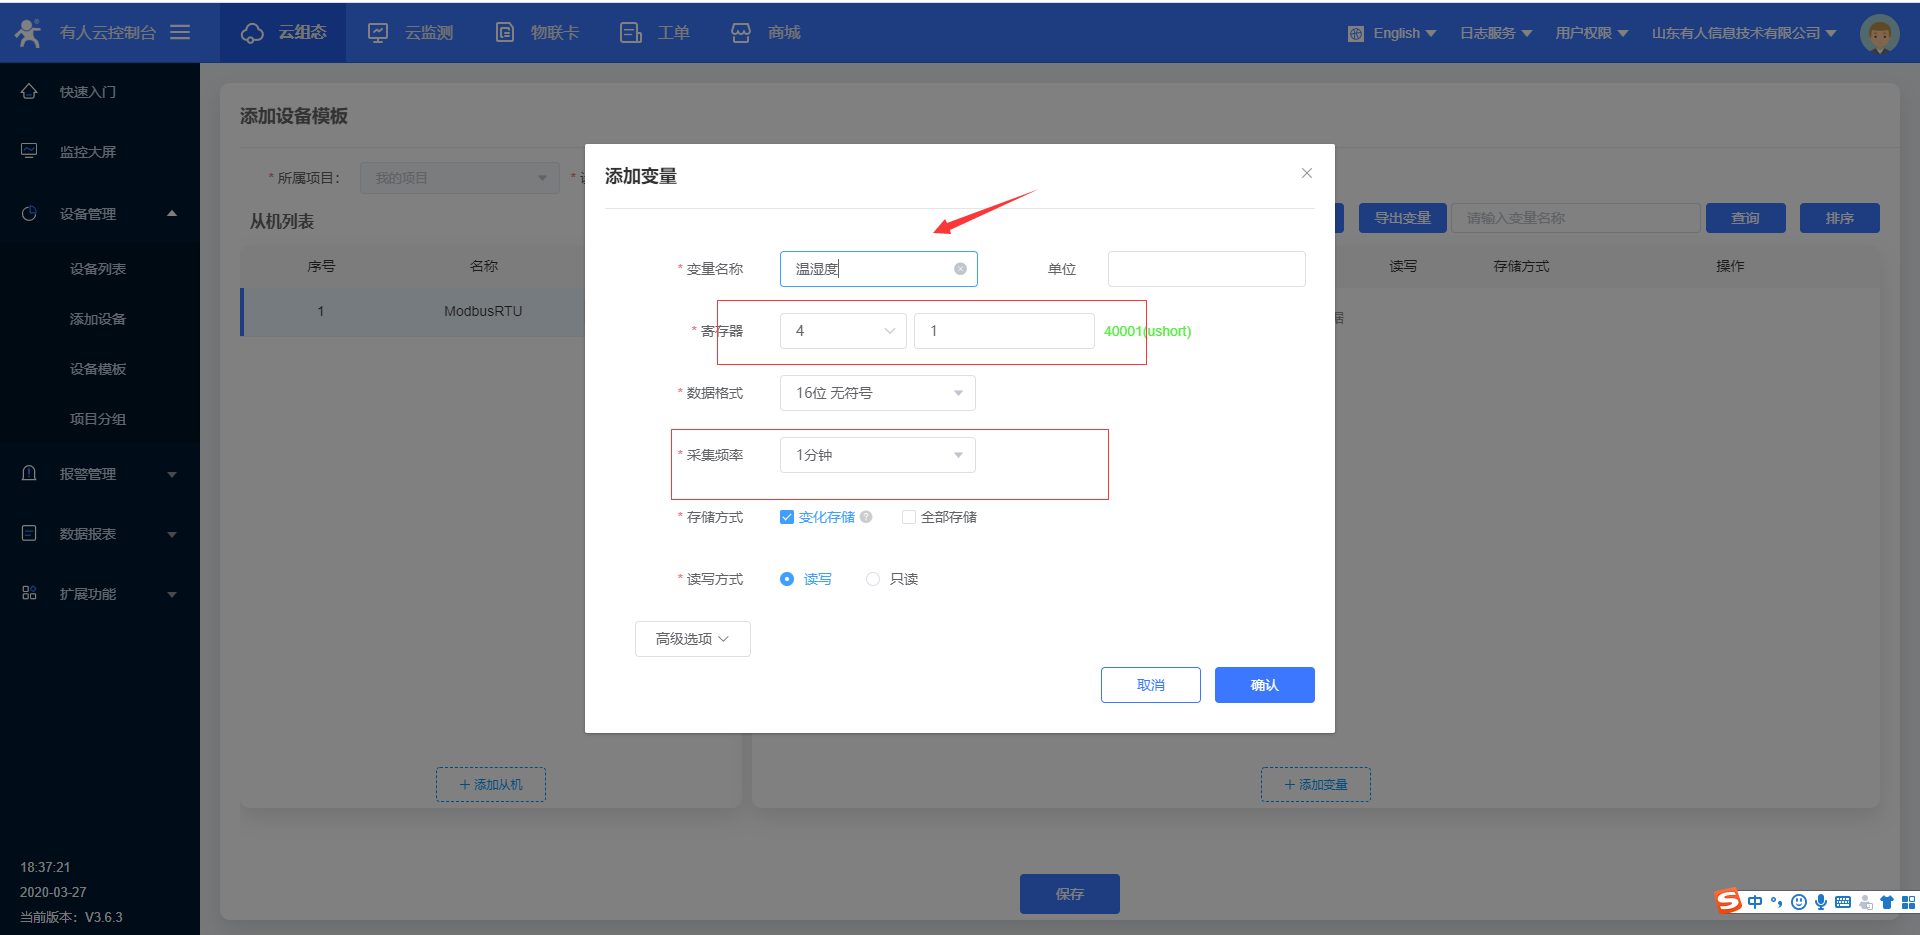Click the hamburger menu icon beside the logo
This screenshot has height=935, width=1920.
[x=180, y=32]
